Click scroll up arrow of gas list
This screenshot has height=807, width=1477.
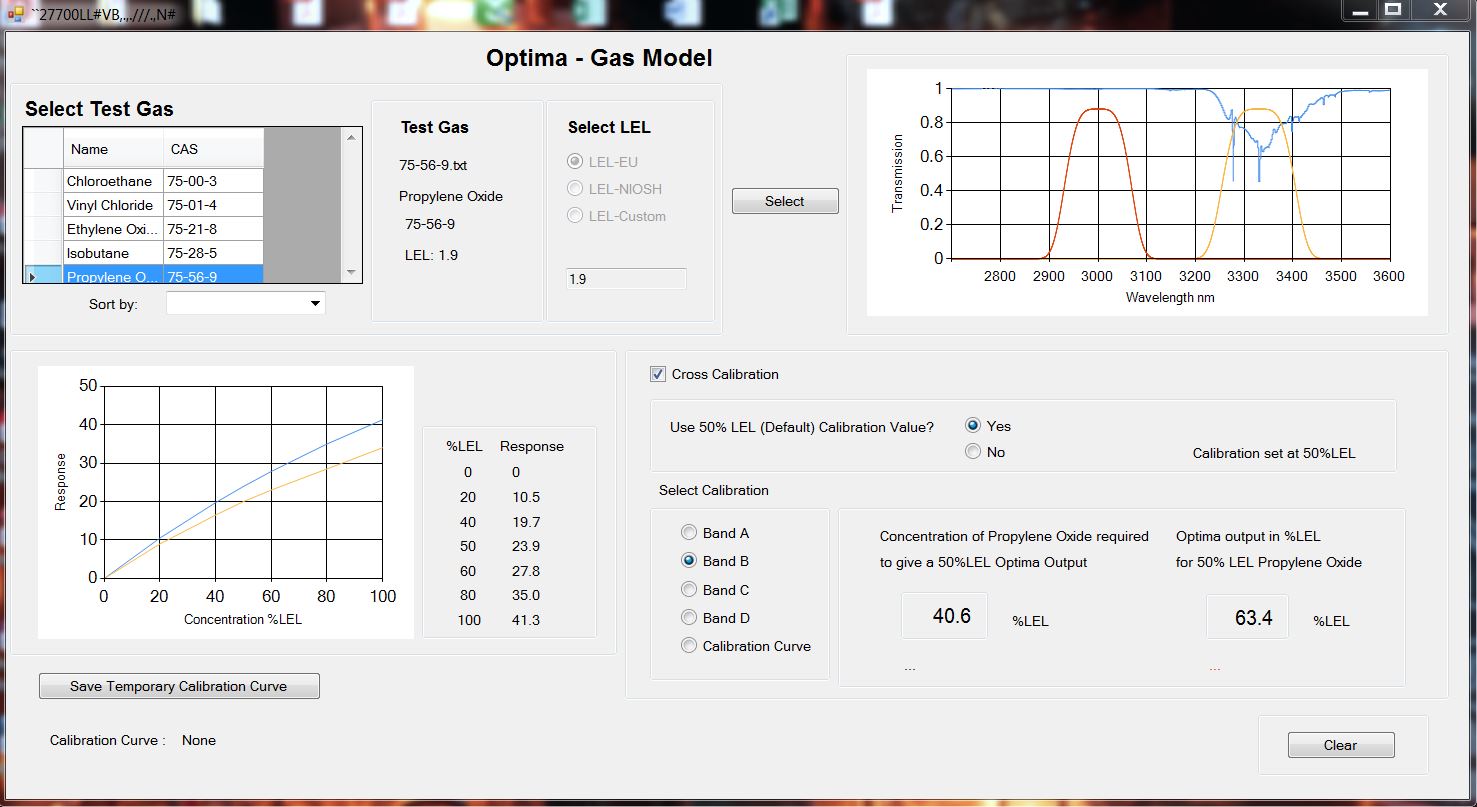coord(350,137)
